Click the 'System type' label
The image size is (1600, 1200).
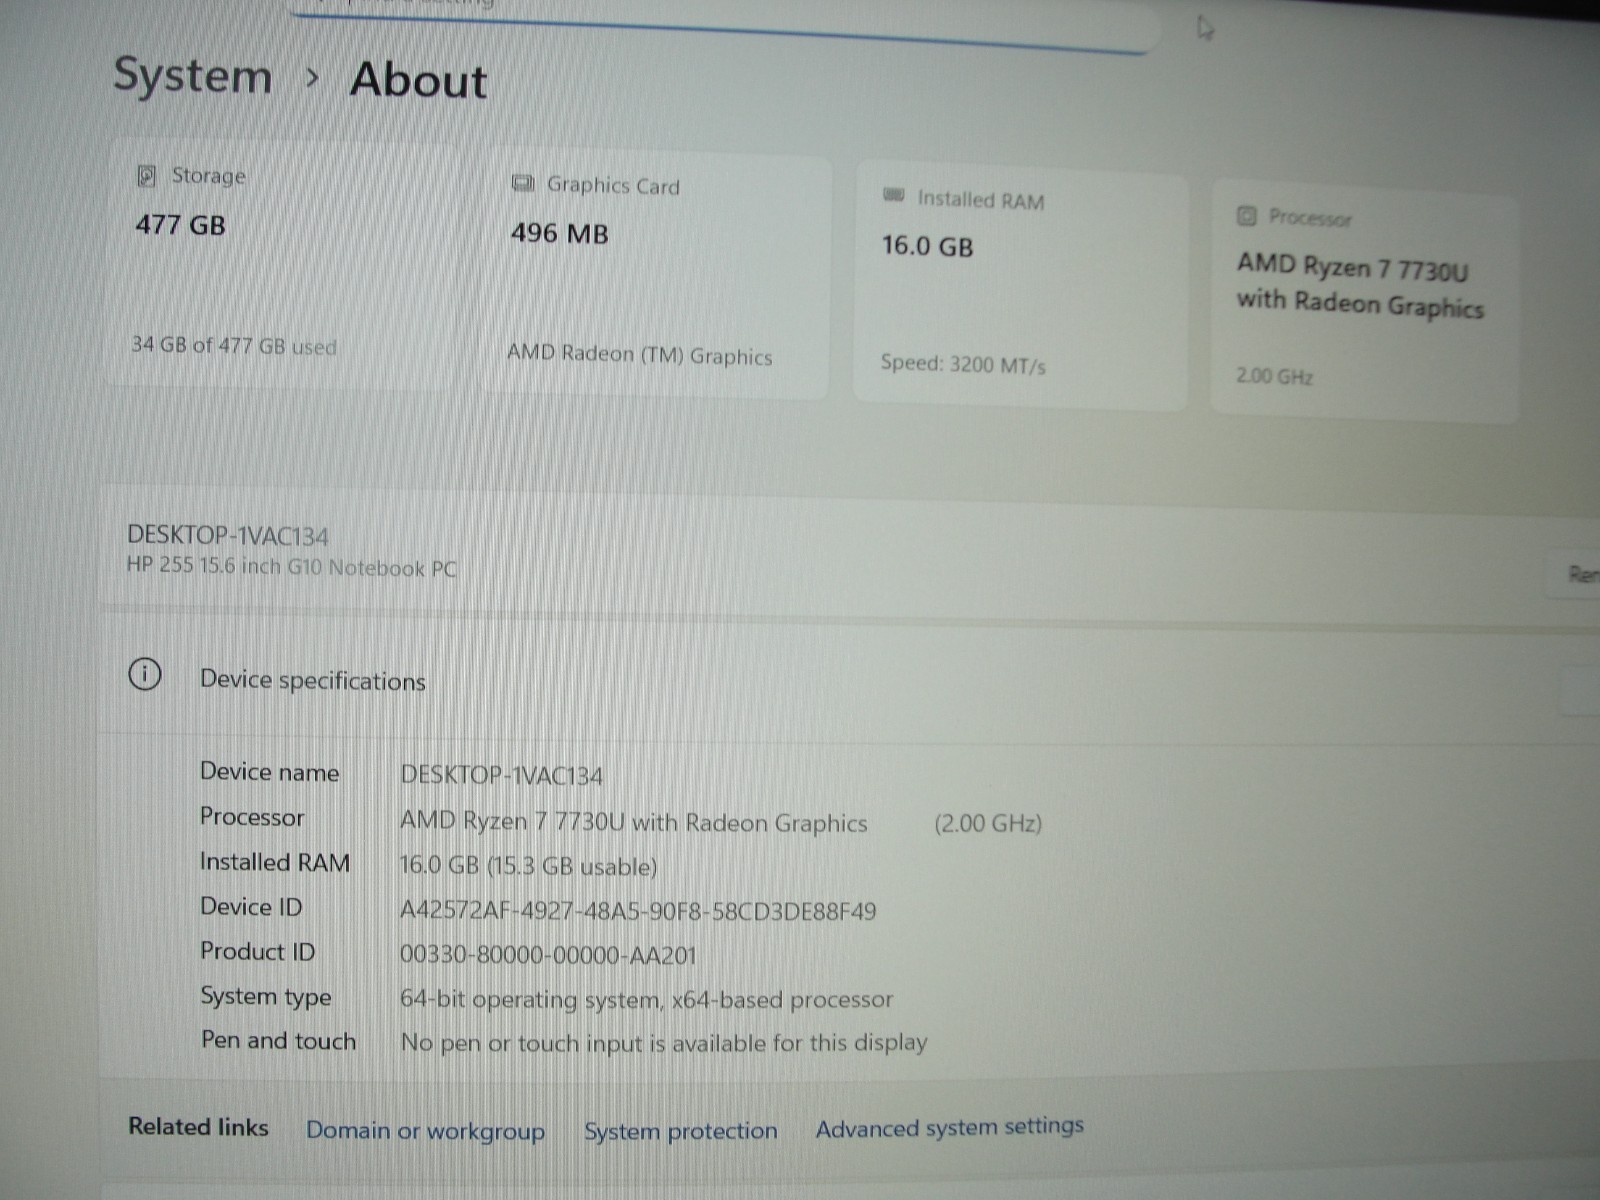pos(265,996)
